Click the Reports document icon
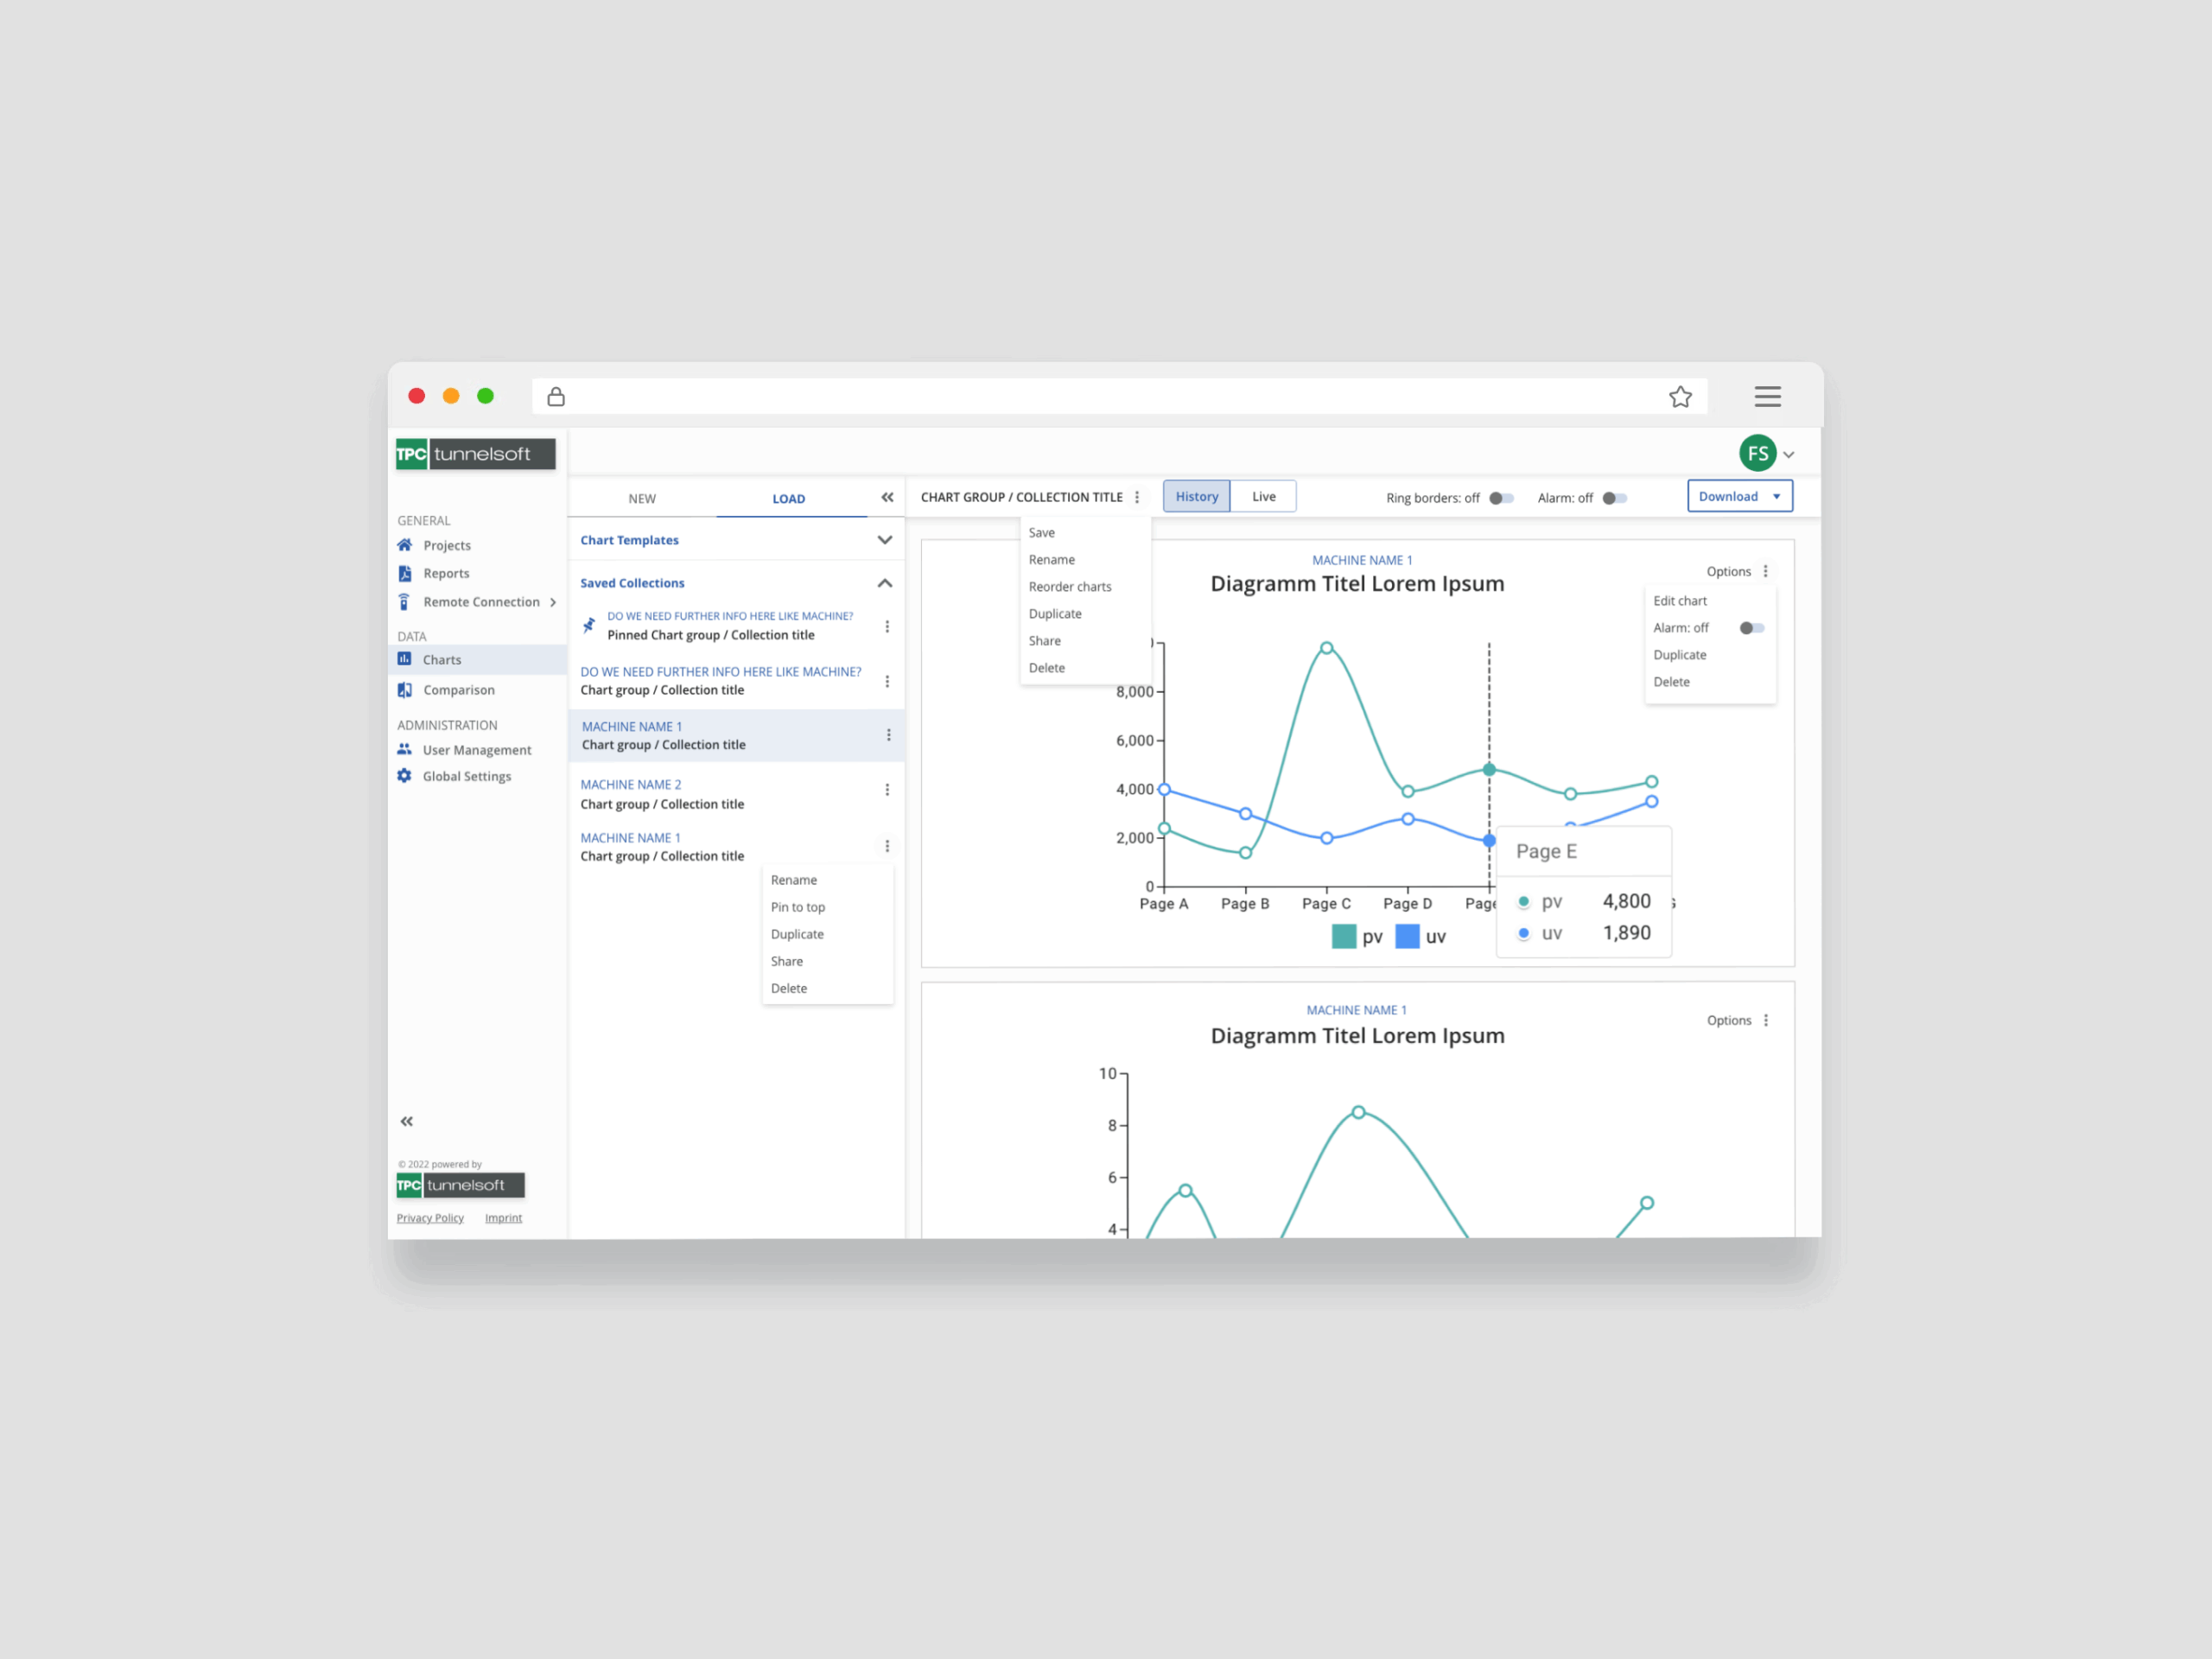The height and width of the screenshot is (1659, 2212). click(404, 573)
